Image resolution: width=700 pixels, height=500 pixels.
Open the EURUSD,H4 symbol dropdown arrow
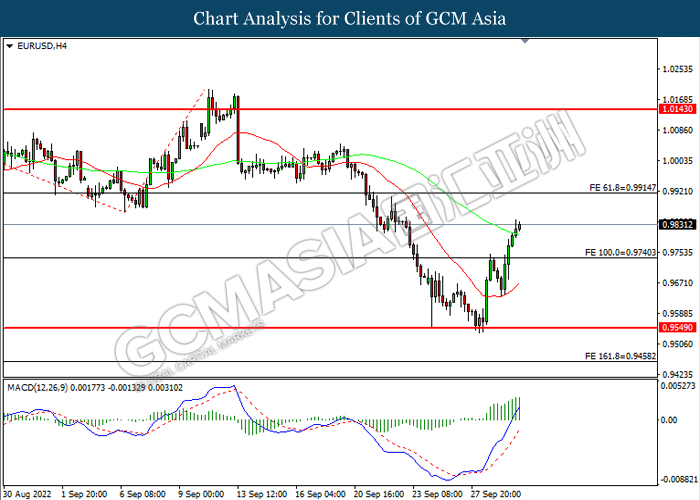coord(10,46)
